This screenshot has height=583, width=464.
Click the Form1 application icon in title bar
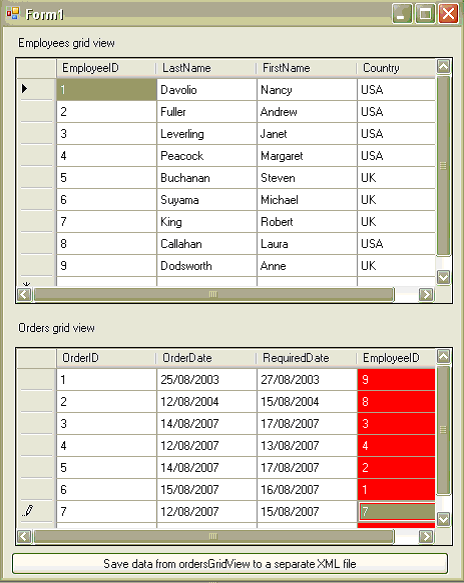click(13, 14)
